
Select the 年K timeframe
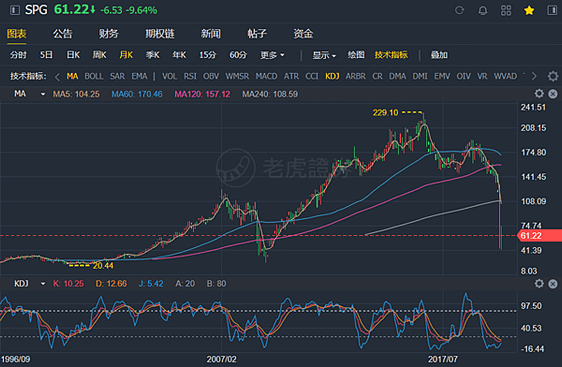pos(179,55)
